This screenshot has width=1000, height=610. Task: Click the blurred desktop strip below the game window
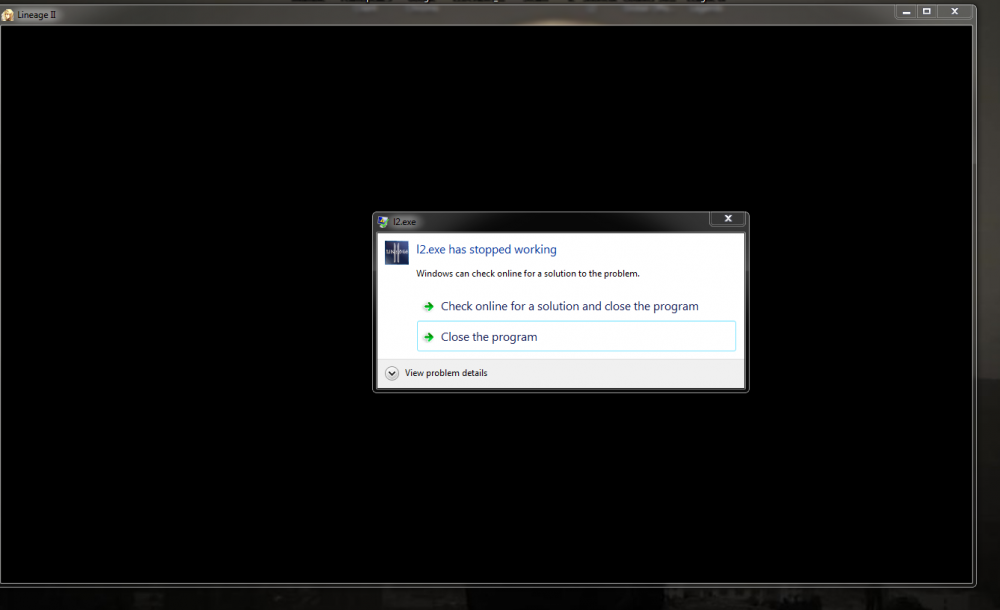[500, 598]
